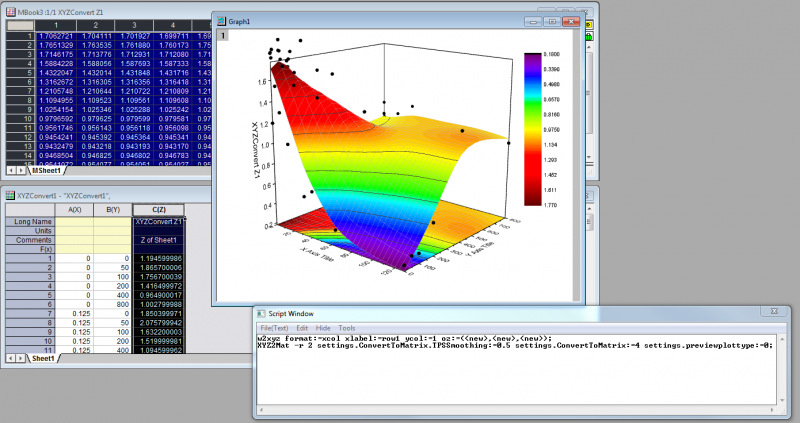Click worksheet cell 0.964900017

click(158, 295)
